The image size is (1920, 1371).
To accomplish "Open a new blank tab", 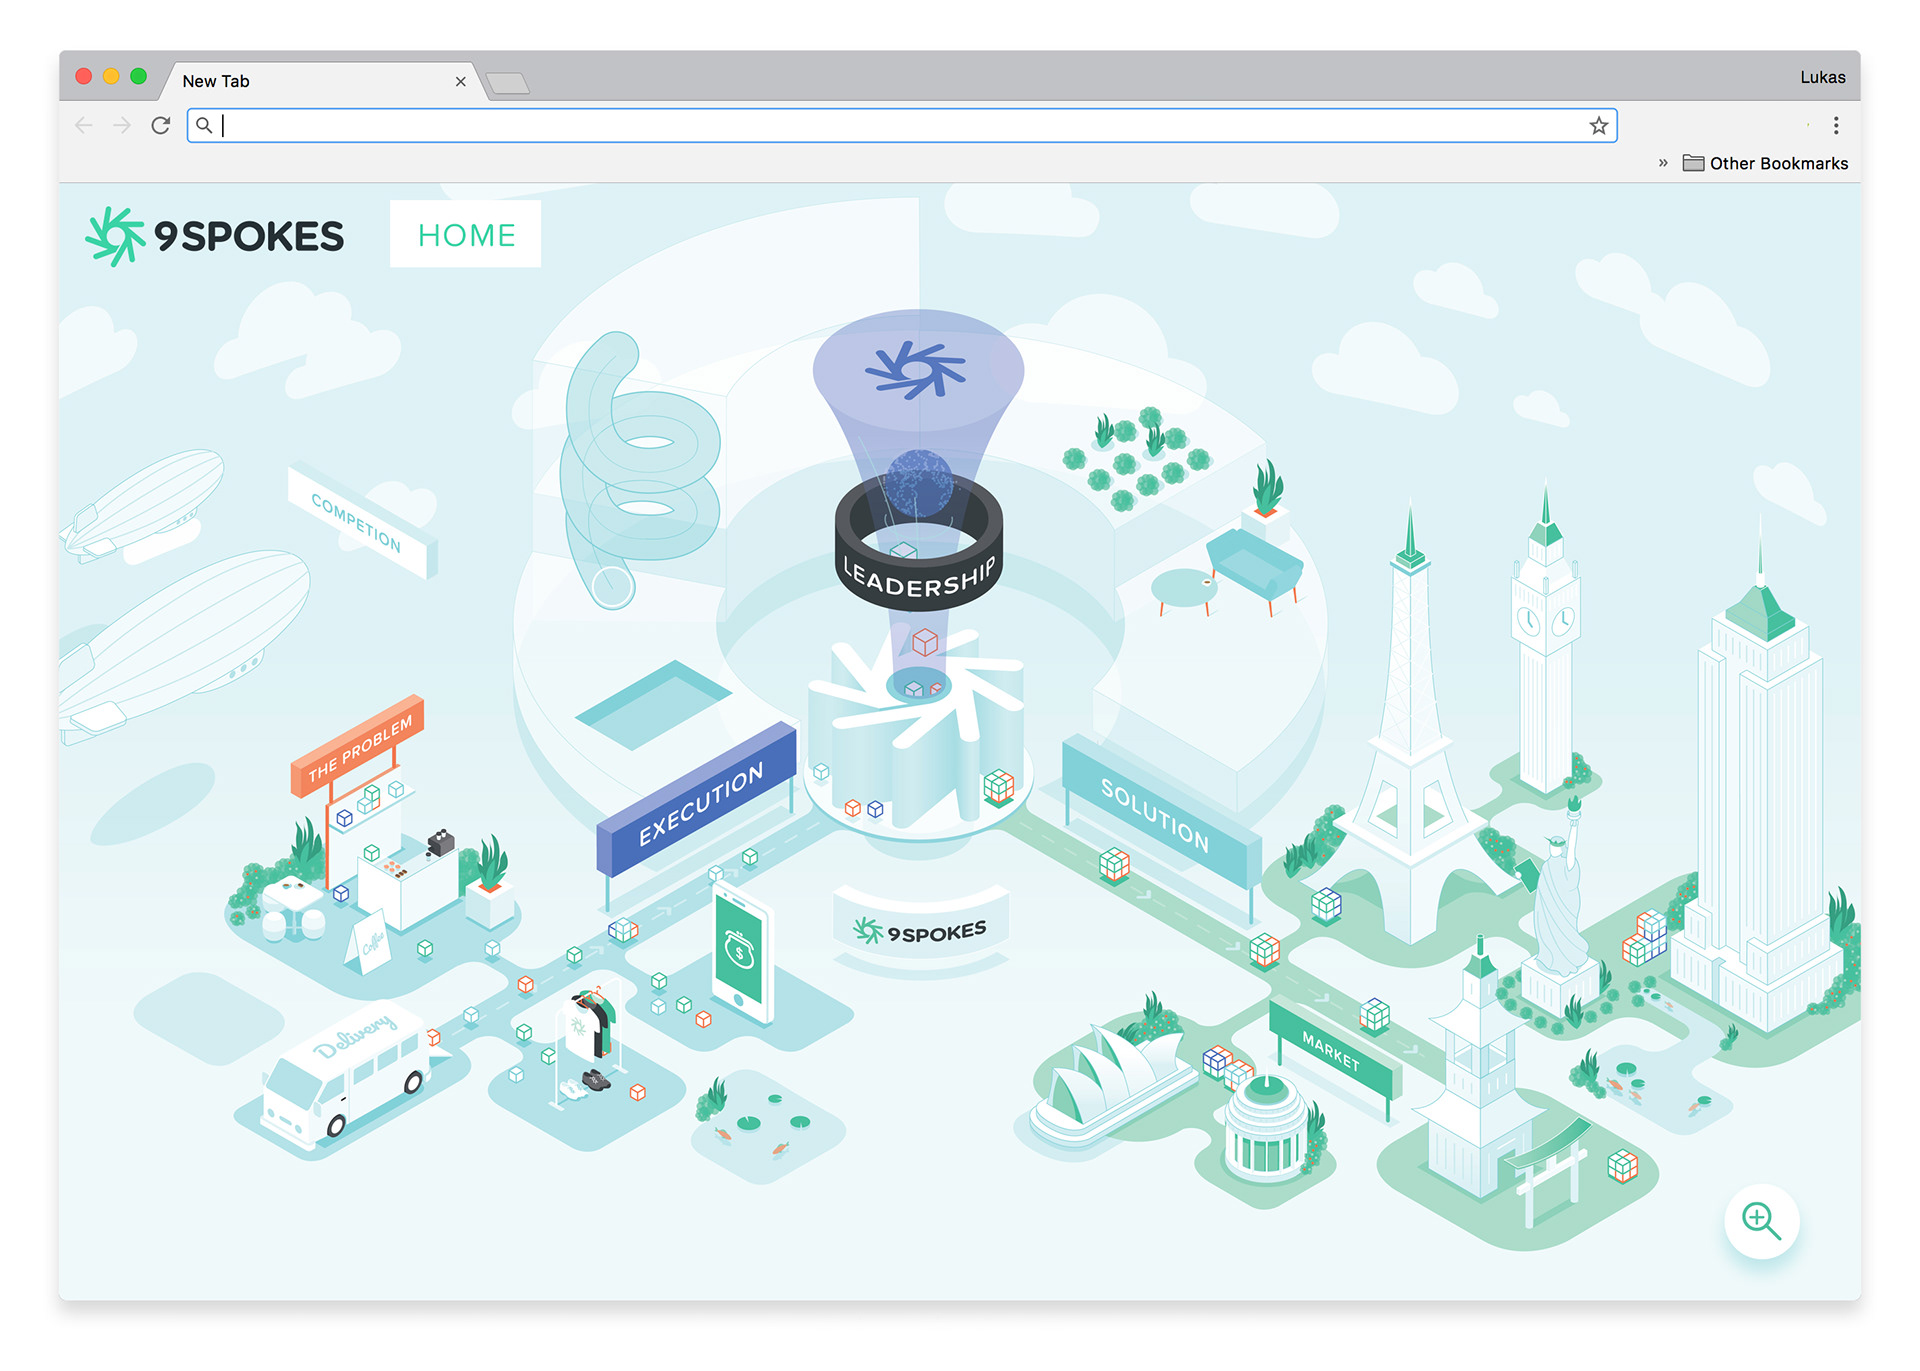I will [x=508, y=83].
